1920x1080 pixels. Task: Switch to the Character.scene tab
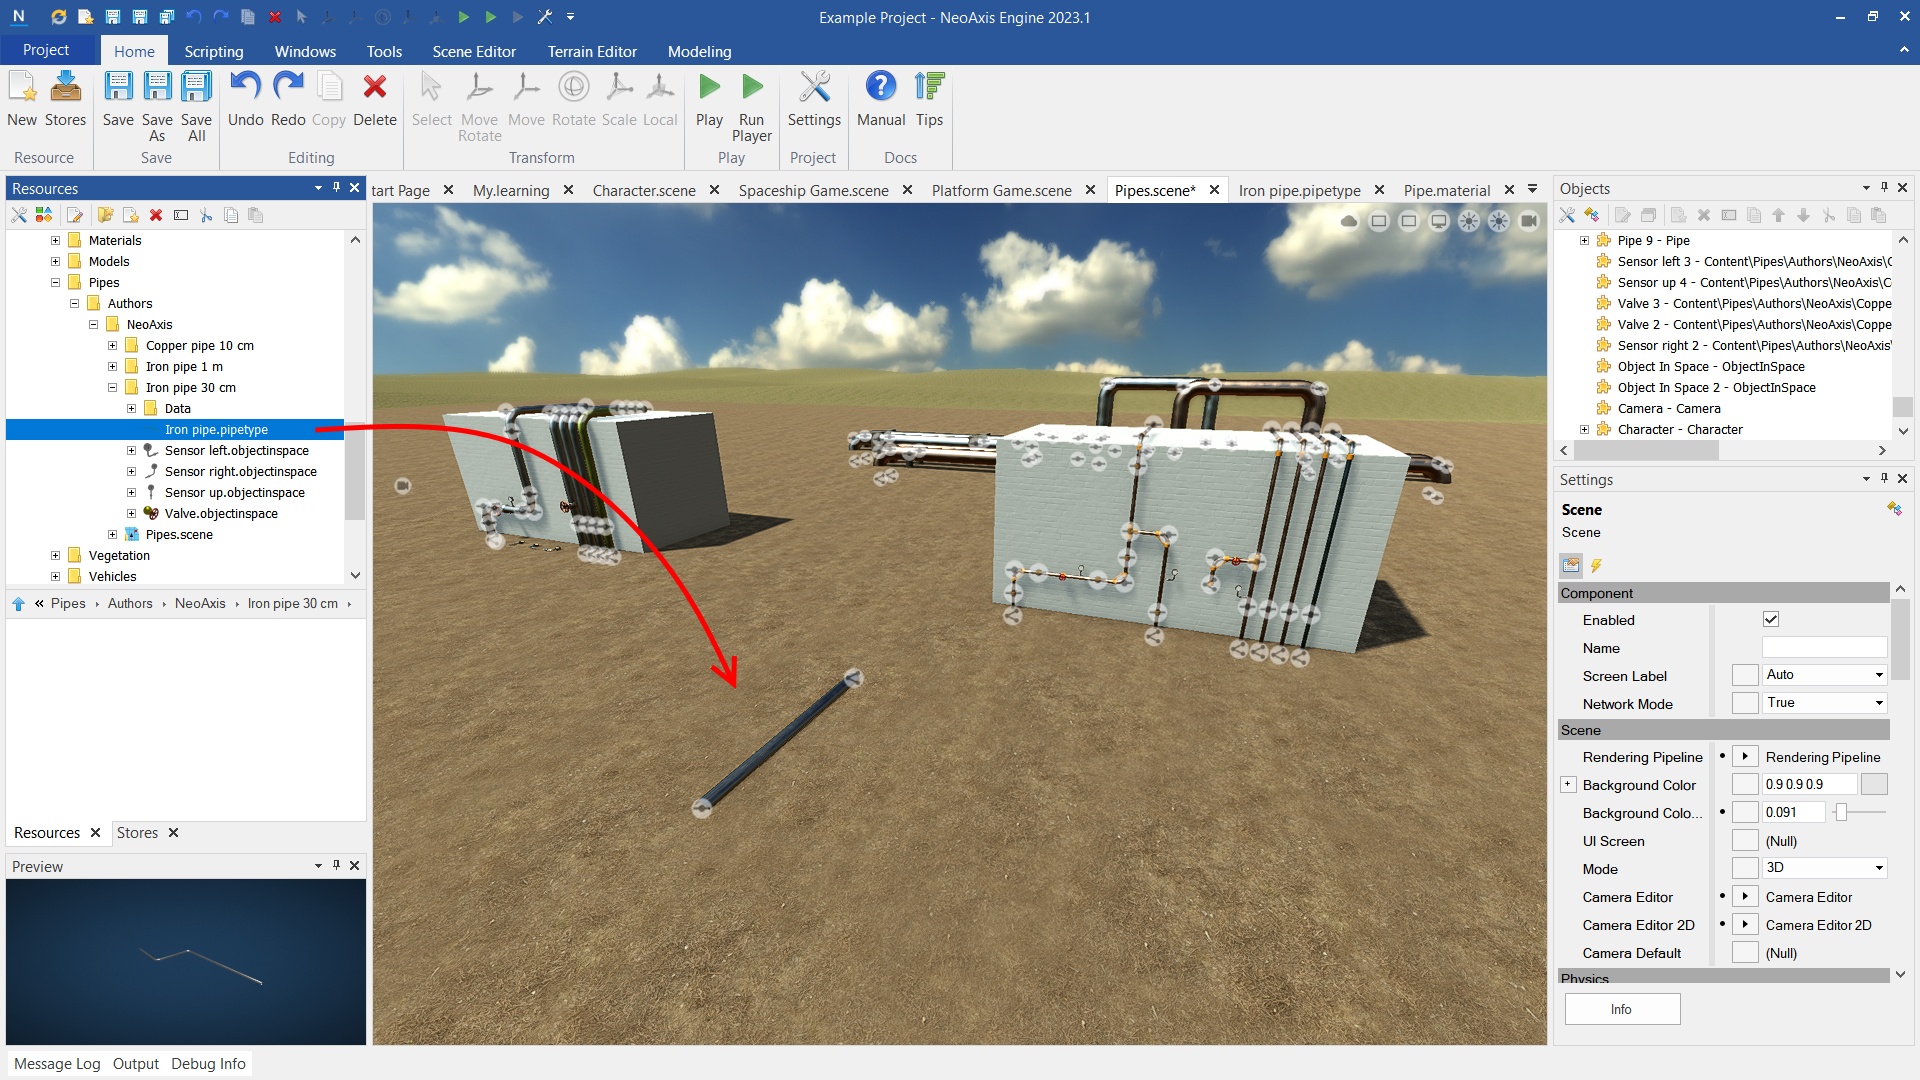click(643, 190)
